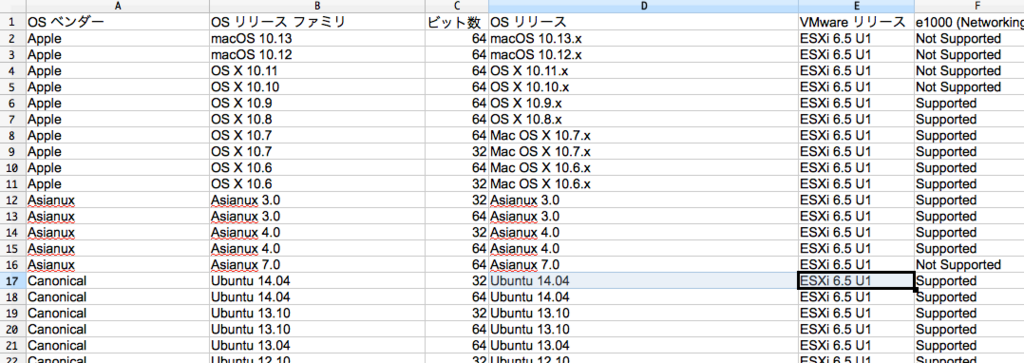The image size is (1024, 363).
Task: Select column A header
Action: (x=118, y=6)
